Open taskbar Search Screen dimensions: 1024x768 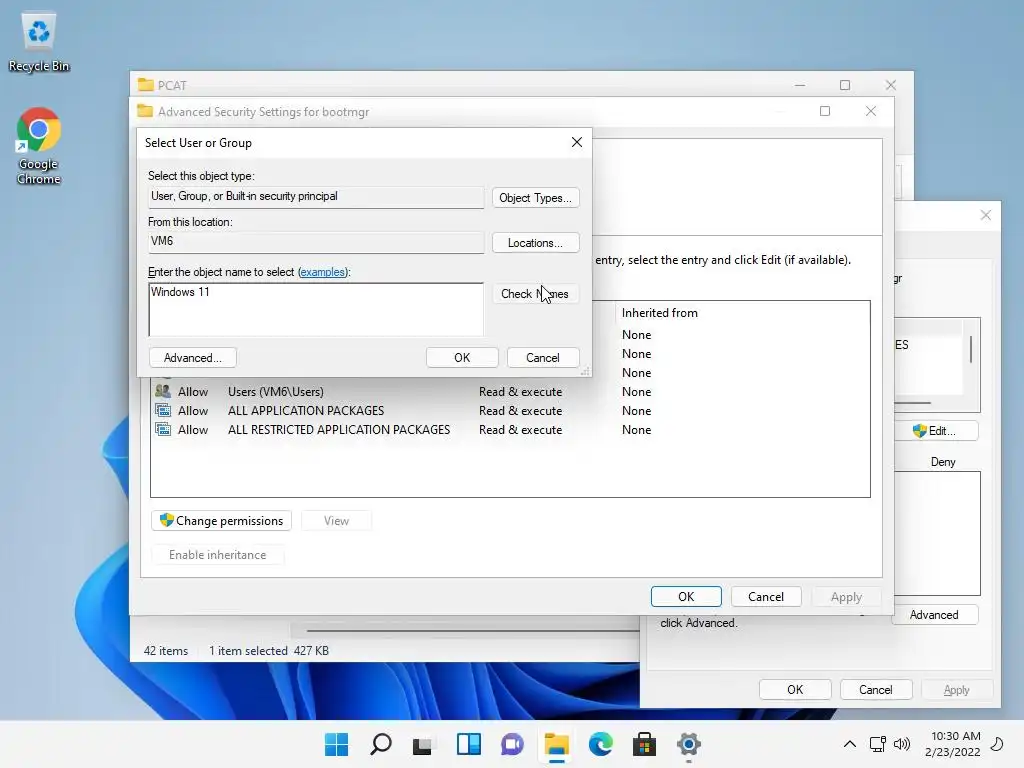[x=381, y=744]
